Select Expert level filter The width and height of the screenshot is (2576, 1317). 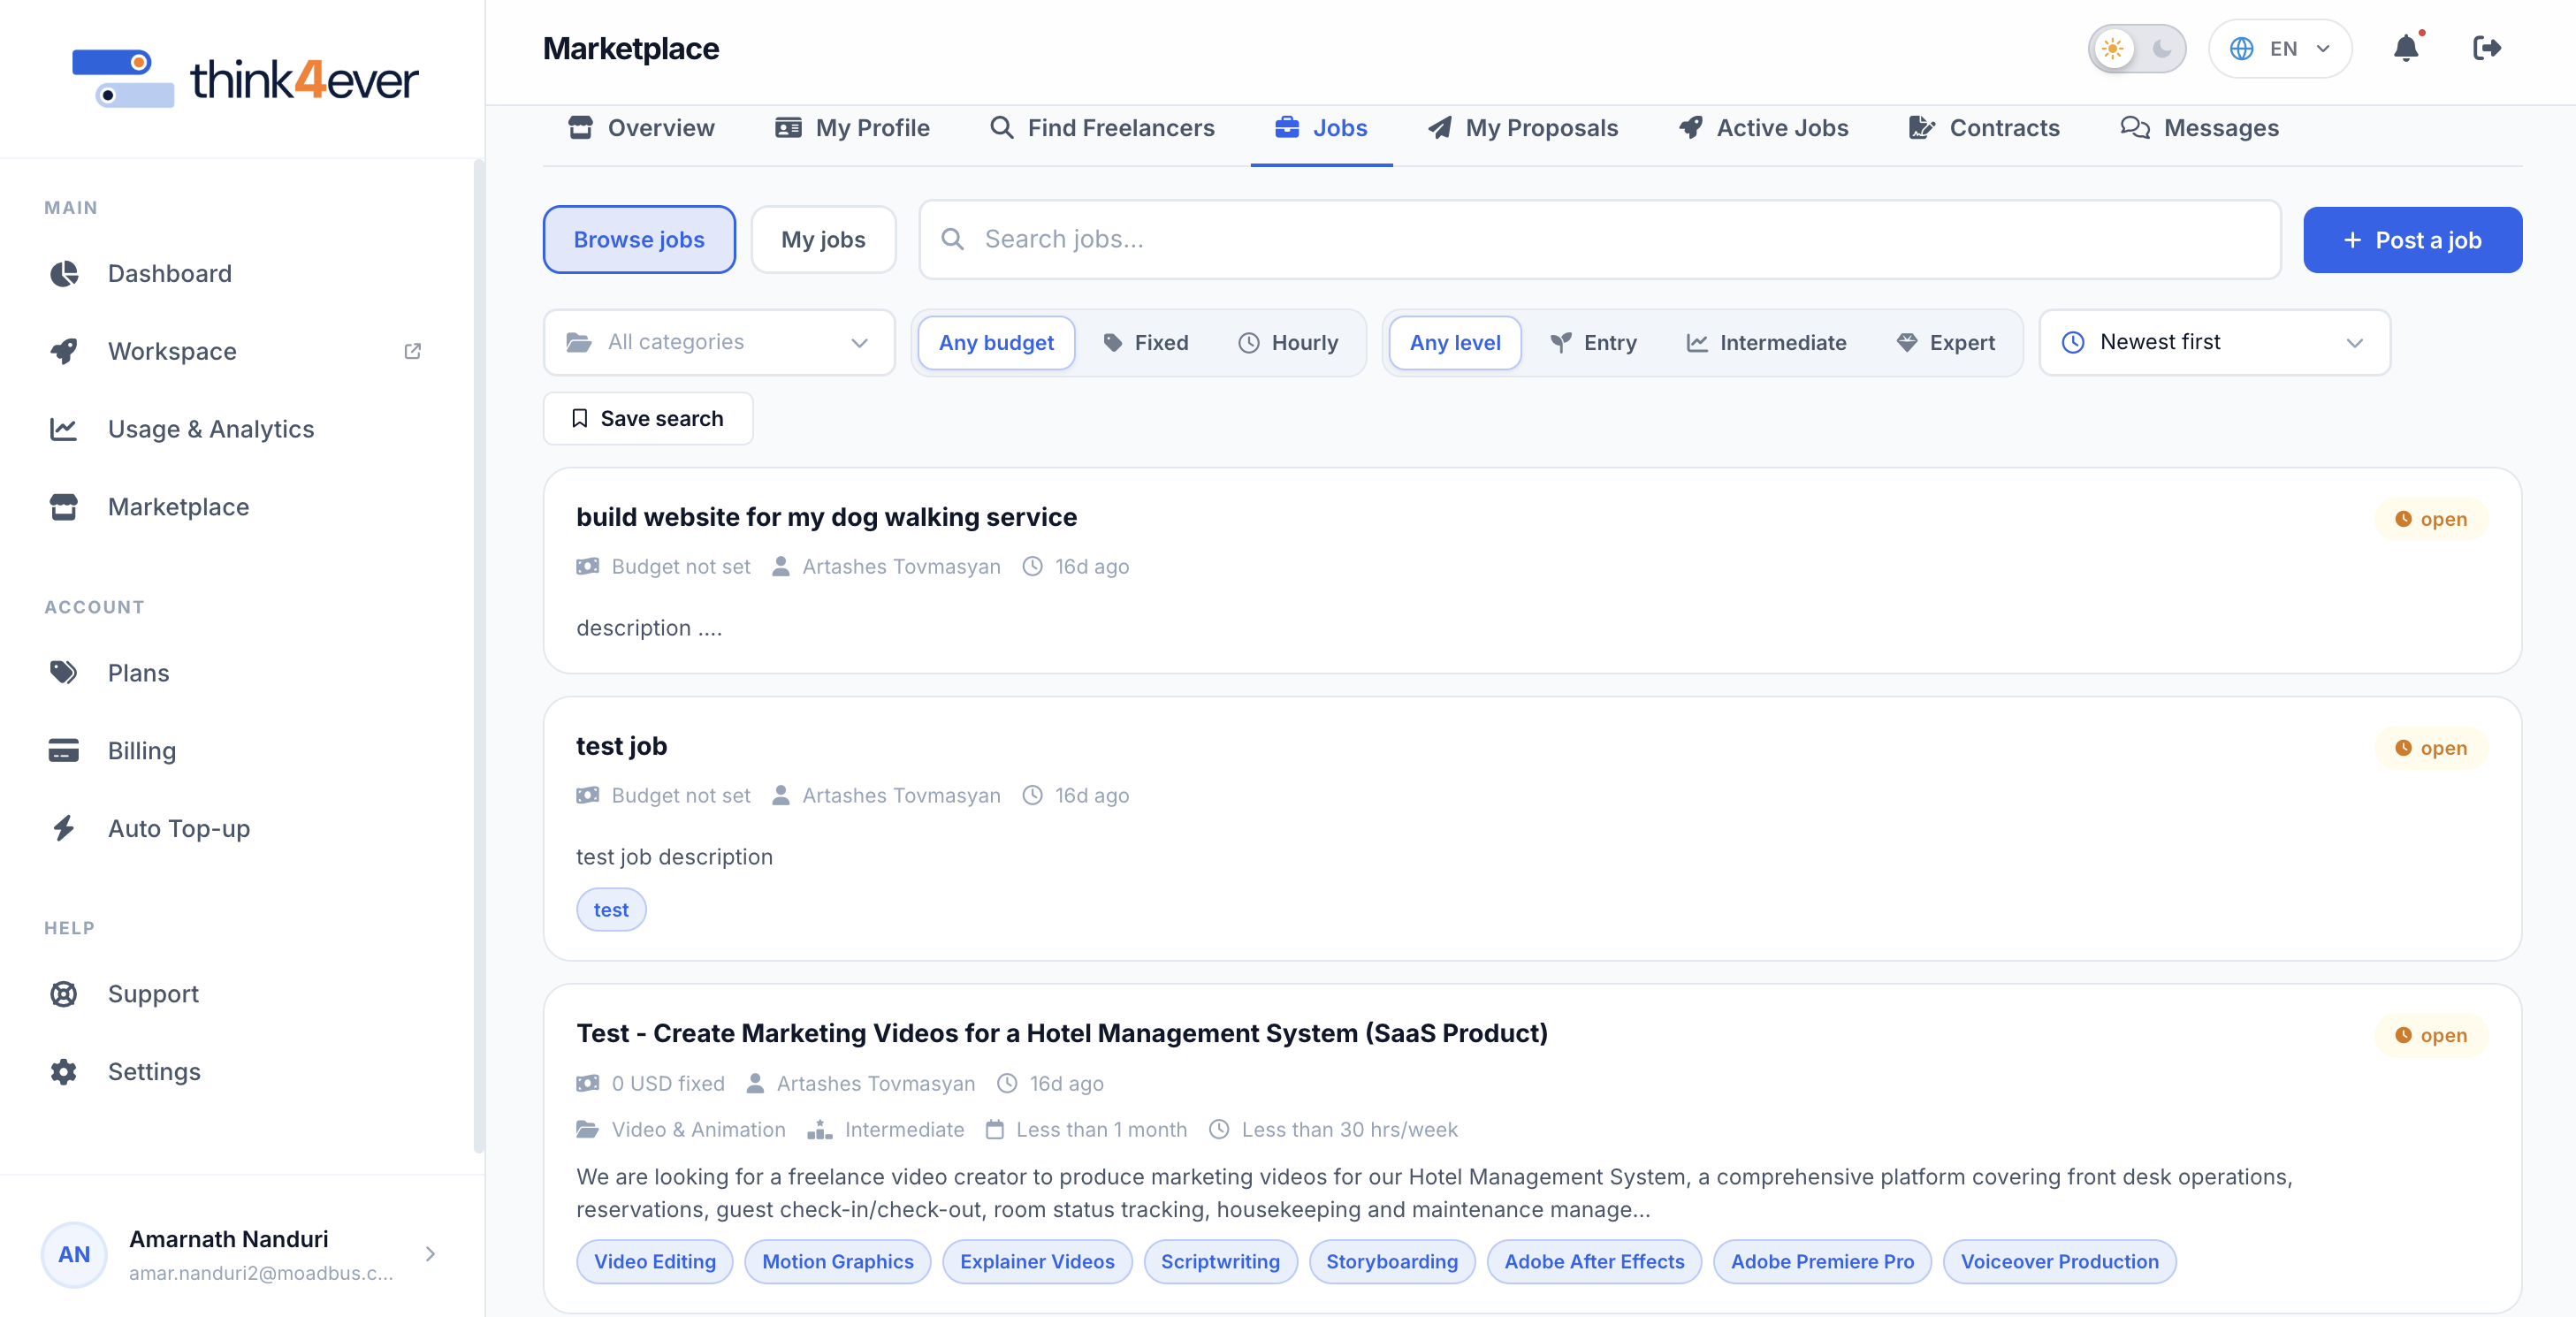pyautogui.click(x=1946, y=343)
